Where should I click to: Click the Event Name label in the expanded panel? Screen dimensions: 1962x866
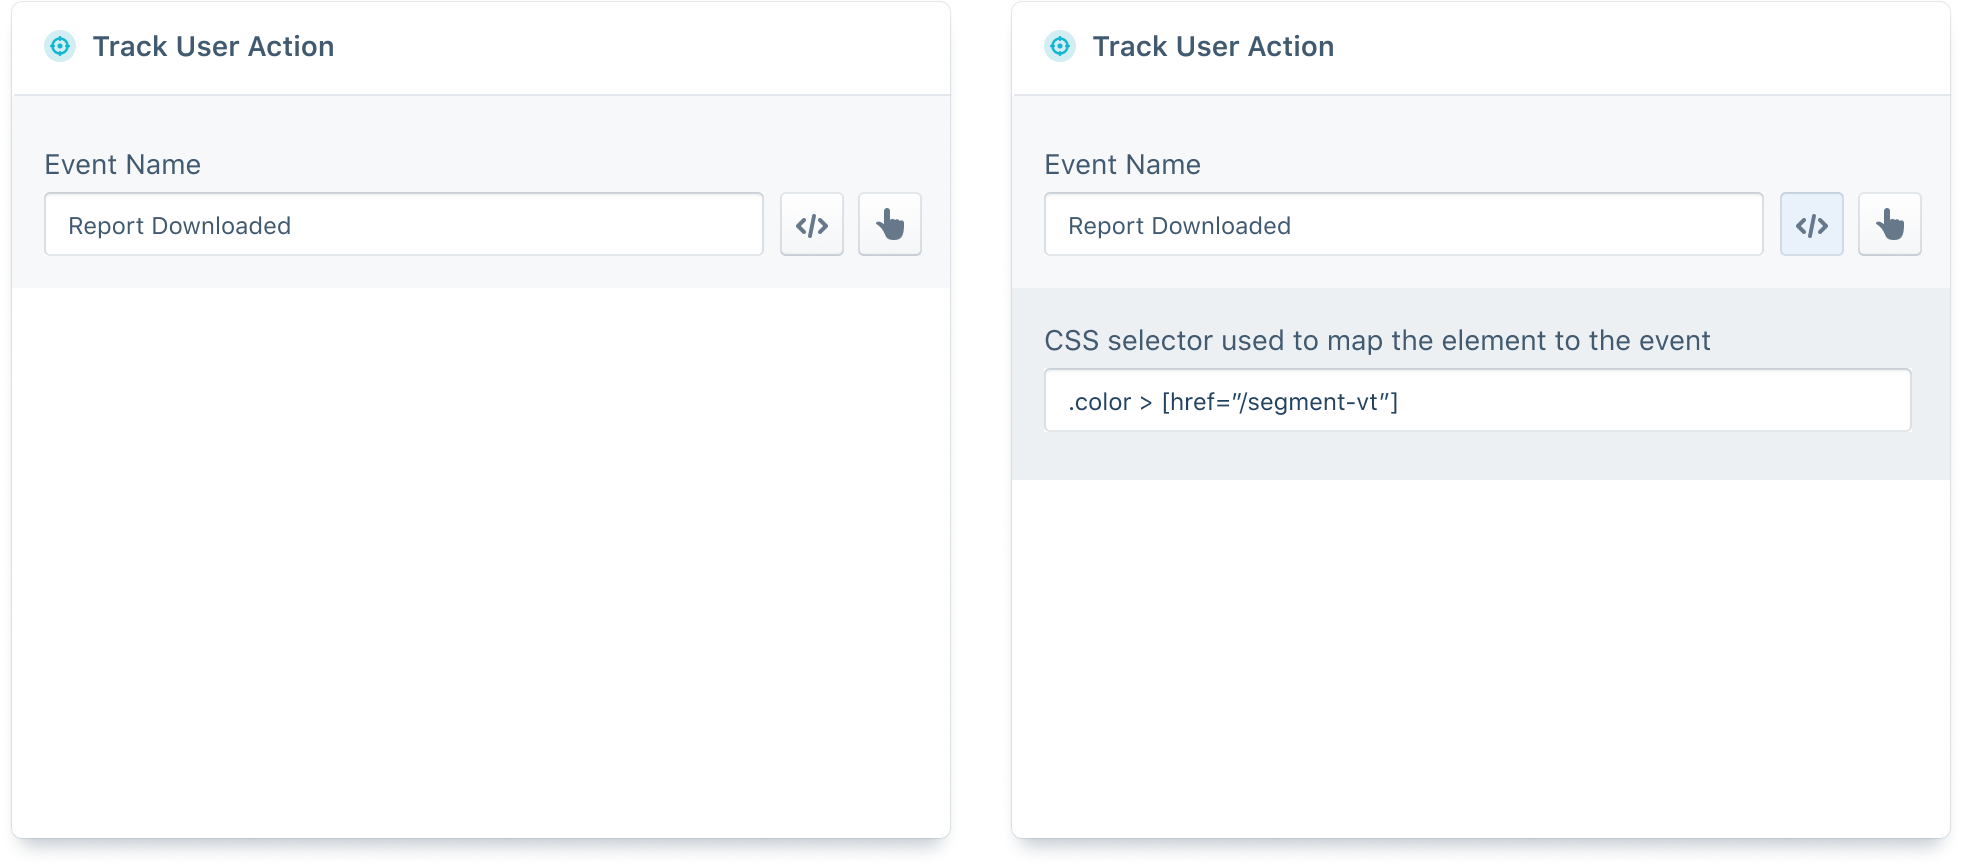pyautogui.click(x=1123, y=165)
